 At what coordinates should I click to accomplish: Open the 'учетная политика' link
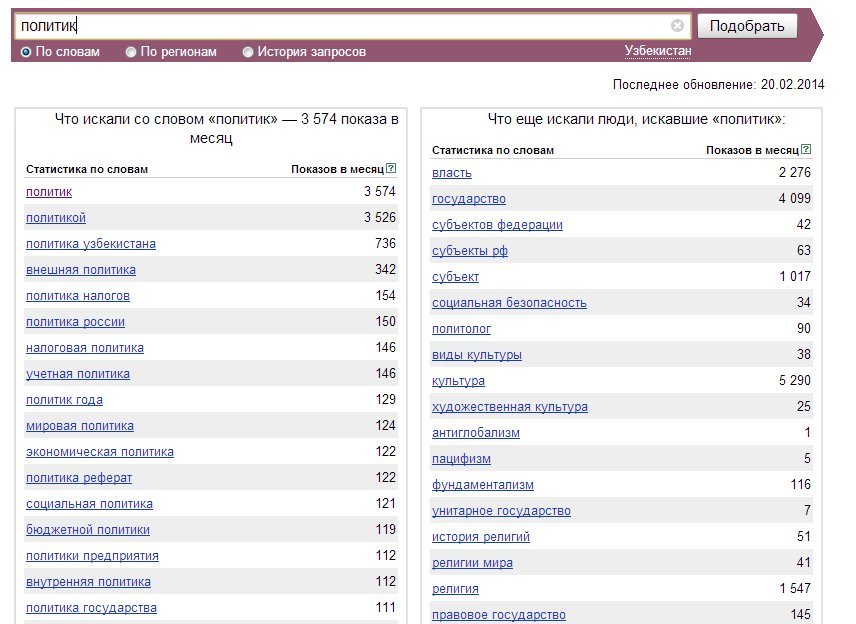pyautogui.click(x=78, y=374)
